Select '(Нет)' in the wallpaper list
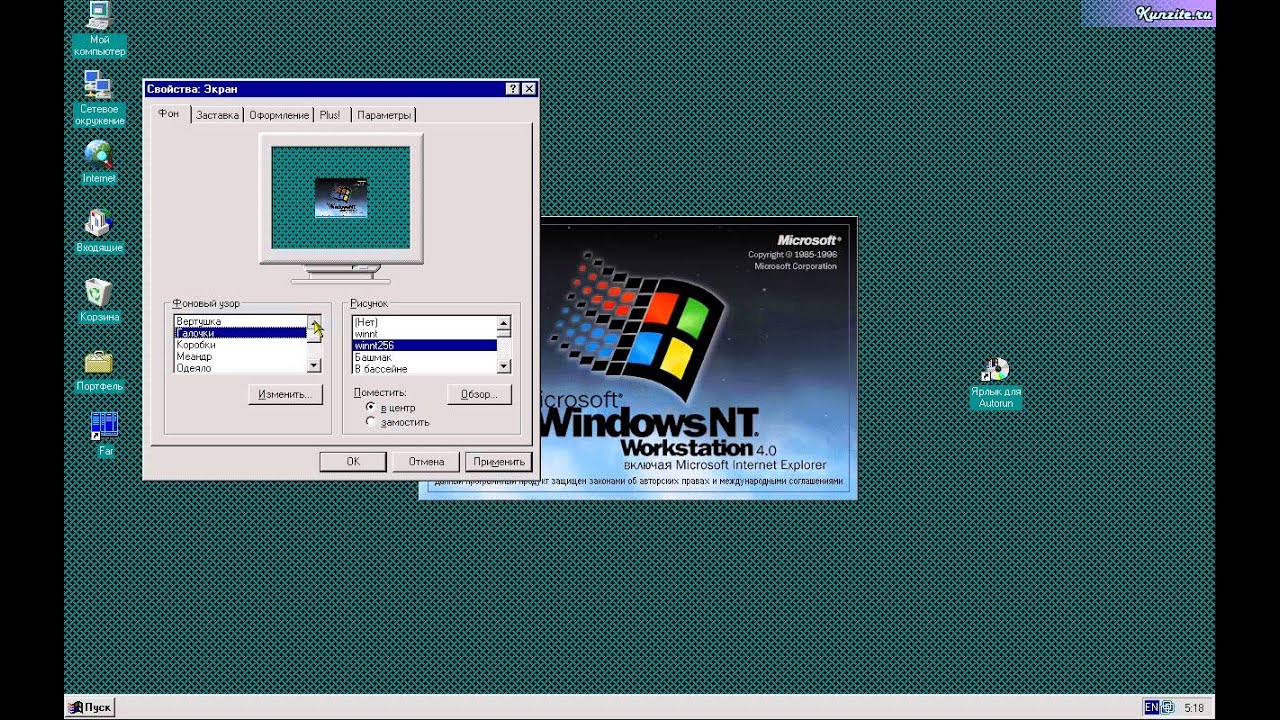The image size is (1280, 720). [424, 322]
